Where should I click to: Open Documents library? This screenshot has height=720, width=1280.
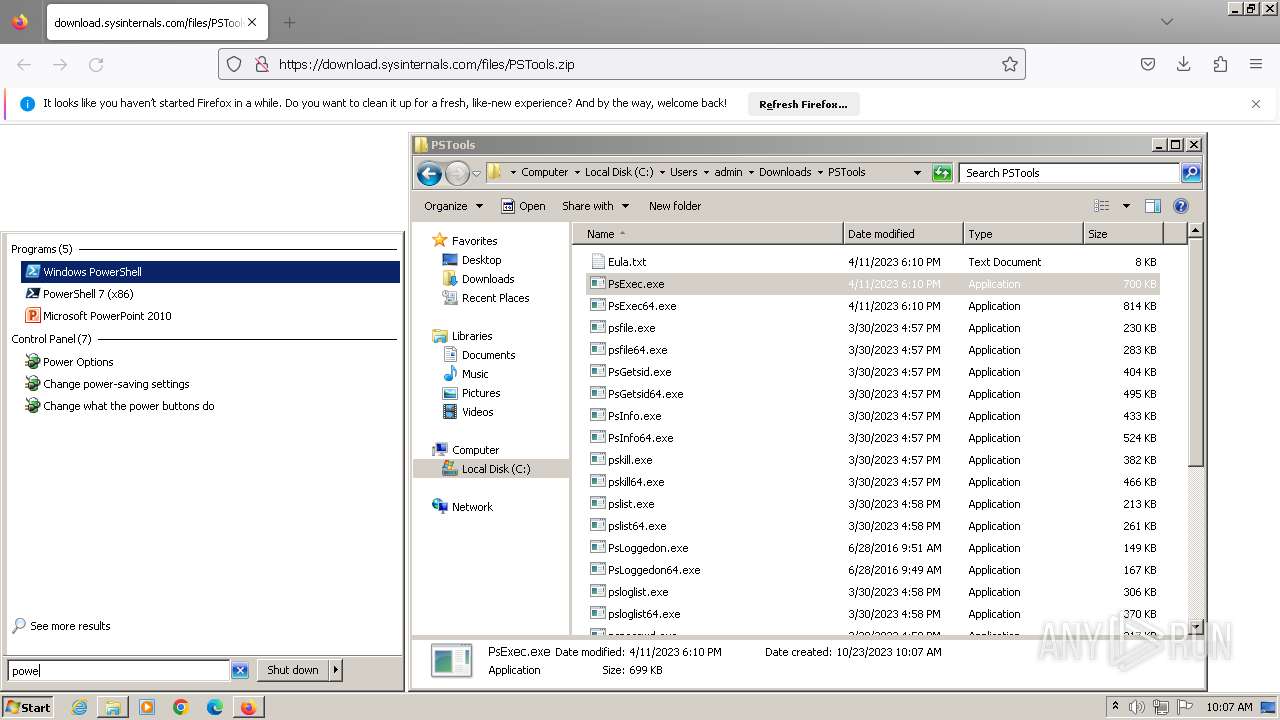pyautogui.click(x=488, y=355)
